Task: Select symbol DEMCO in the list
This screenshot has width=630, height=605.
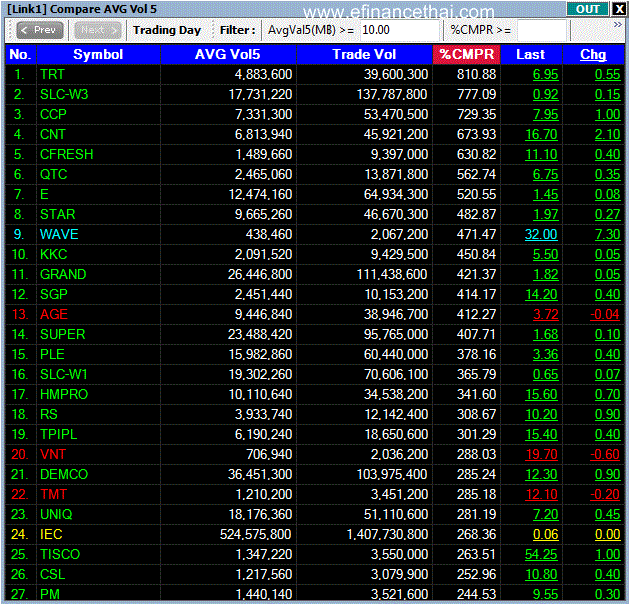Action: point(64,474)
